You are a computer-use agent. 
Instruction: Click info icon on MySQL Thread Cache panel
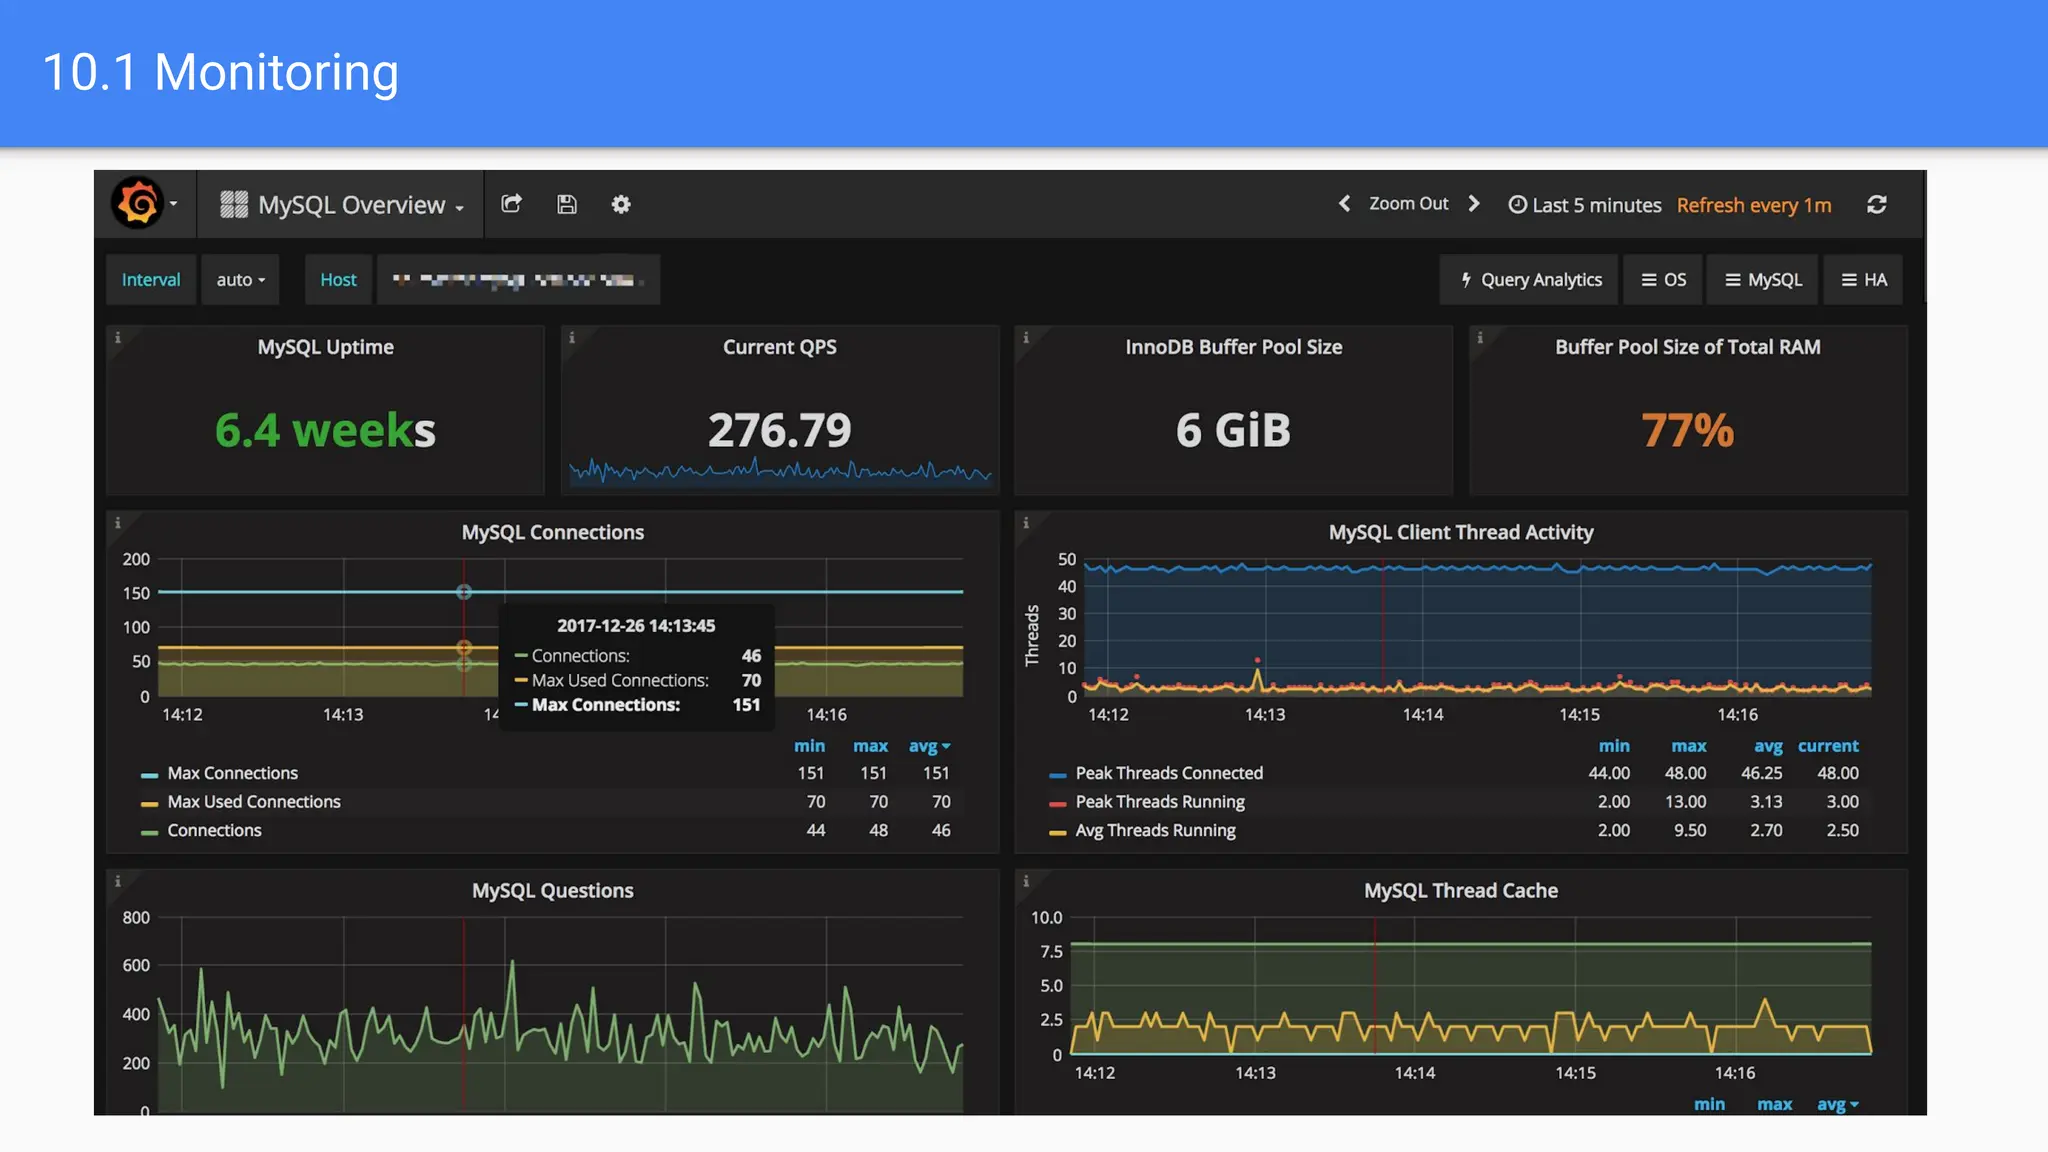coord(1026,881)
